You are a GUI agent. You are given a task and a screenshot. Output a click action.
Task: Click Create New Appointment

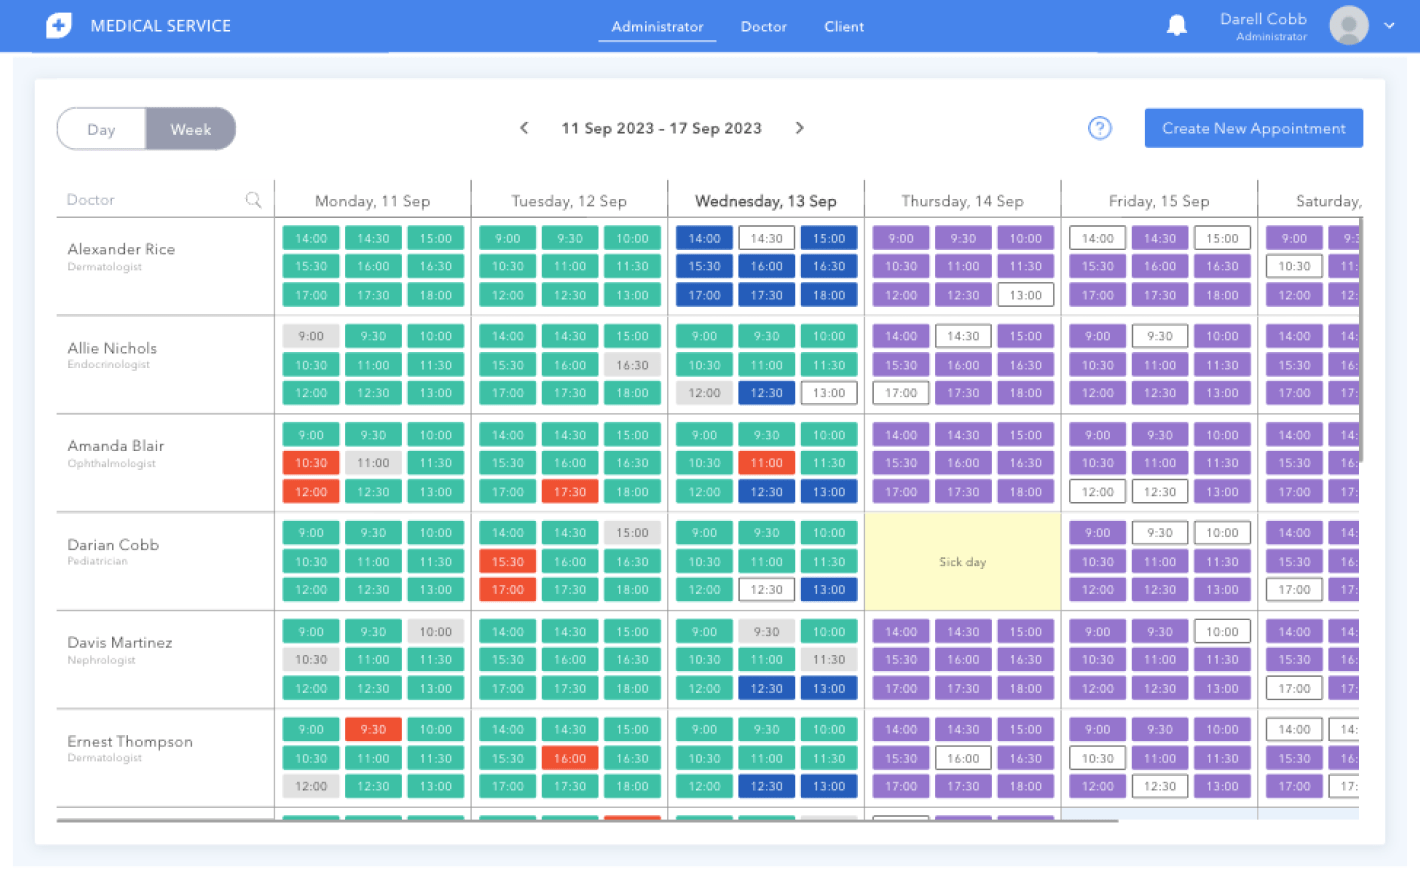pos(1253,128)
